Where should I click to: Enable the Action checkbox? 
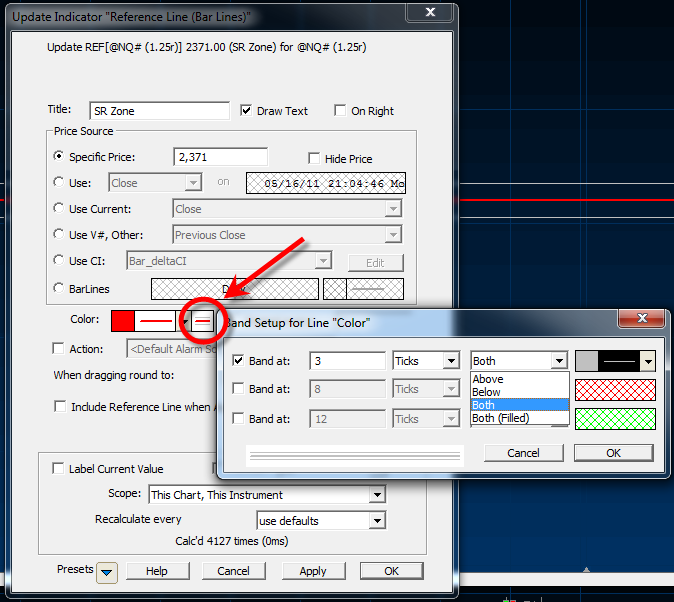click(58, 348)
